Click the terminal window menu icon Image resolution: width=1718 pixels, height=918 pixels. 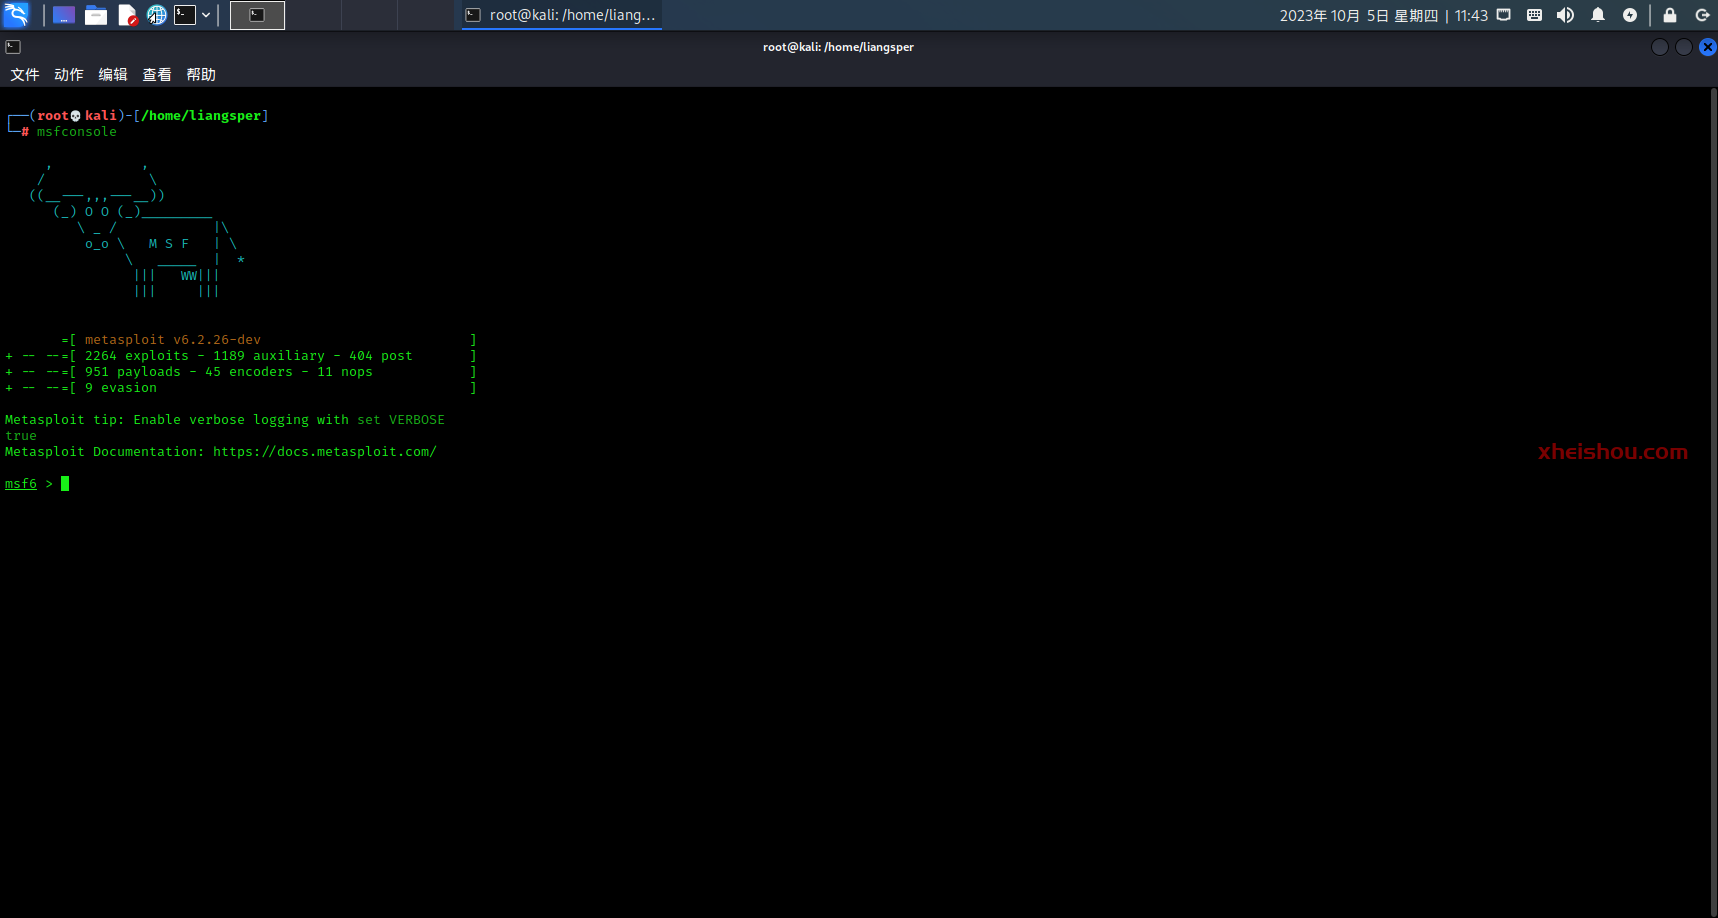click(x=13, y=47)
